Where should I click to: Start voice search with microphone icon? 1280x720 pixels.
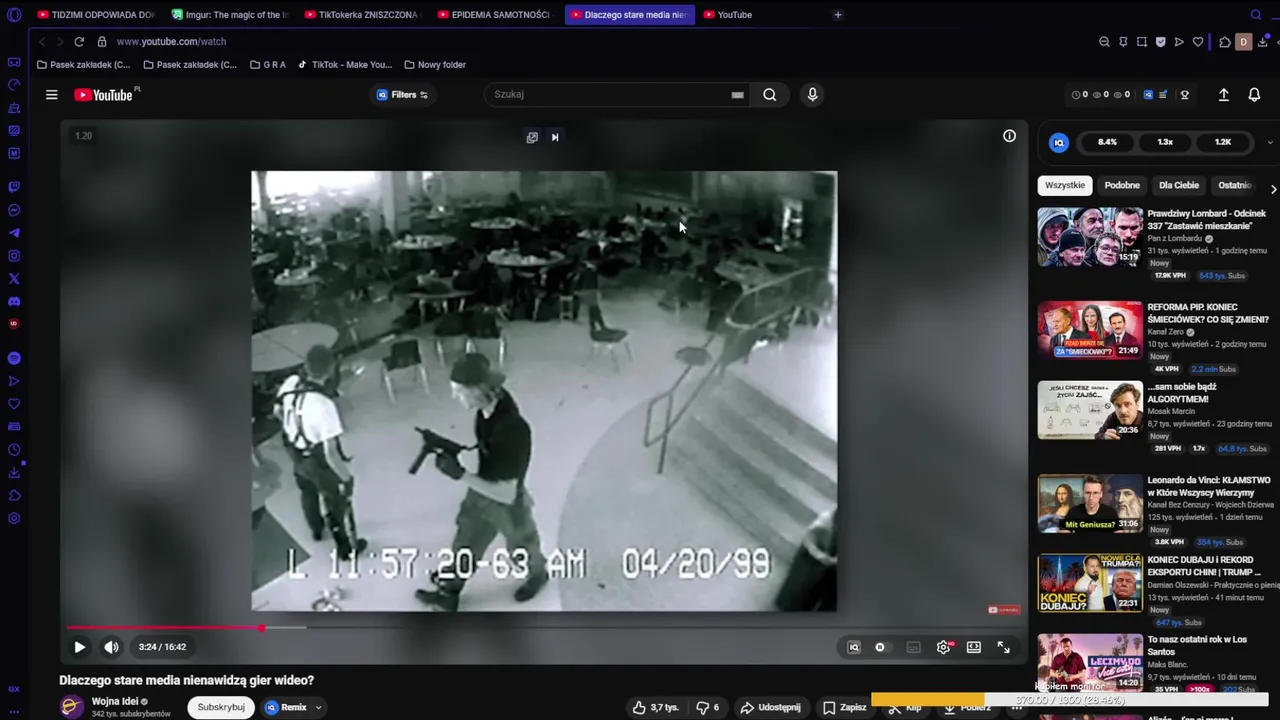(x=812, y=94)
